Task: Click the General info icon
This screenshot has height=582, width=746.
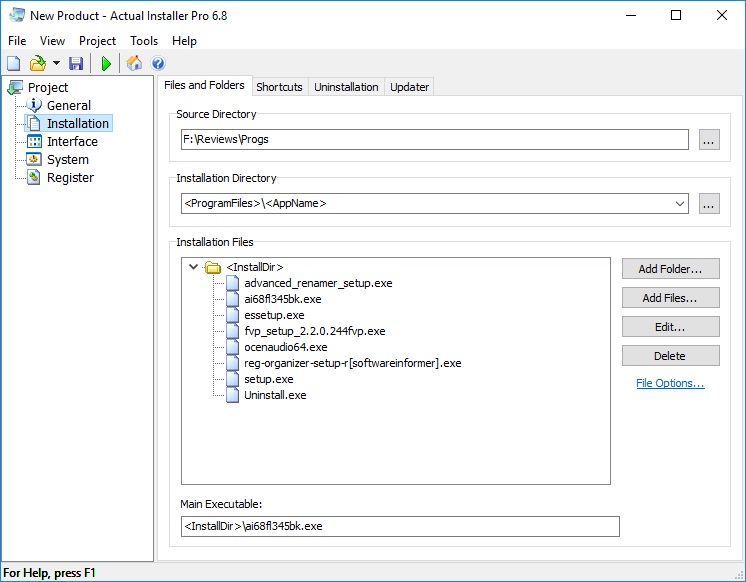Action: pos(34,105)
